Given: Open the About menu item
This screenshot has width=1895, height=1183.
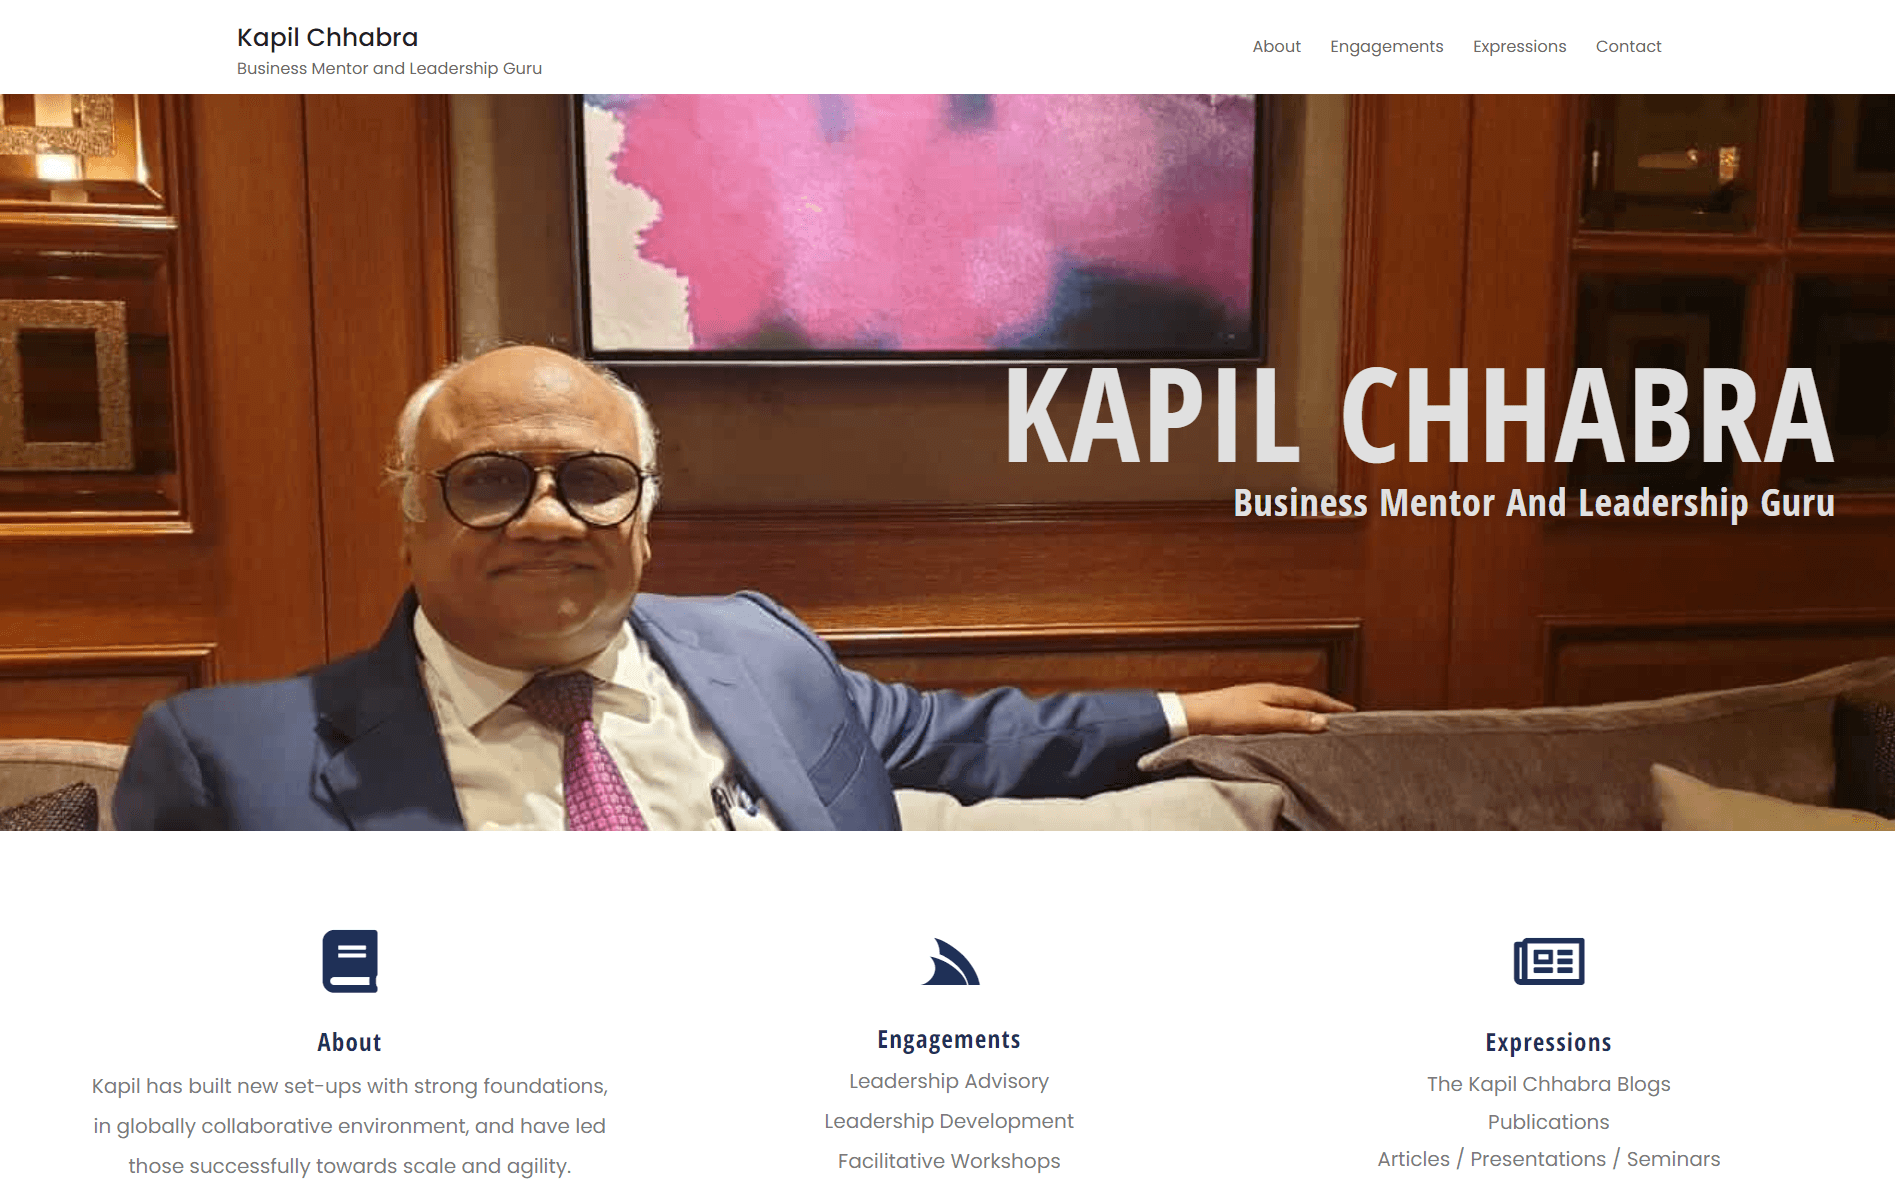Looking at the screenshot, I should [1276, 46].
